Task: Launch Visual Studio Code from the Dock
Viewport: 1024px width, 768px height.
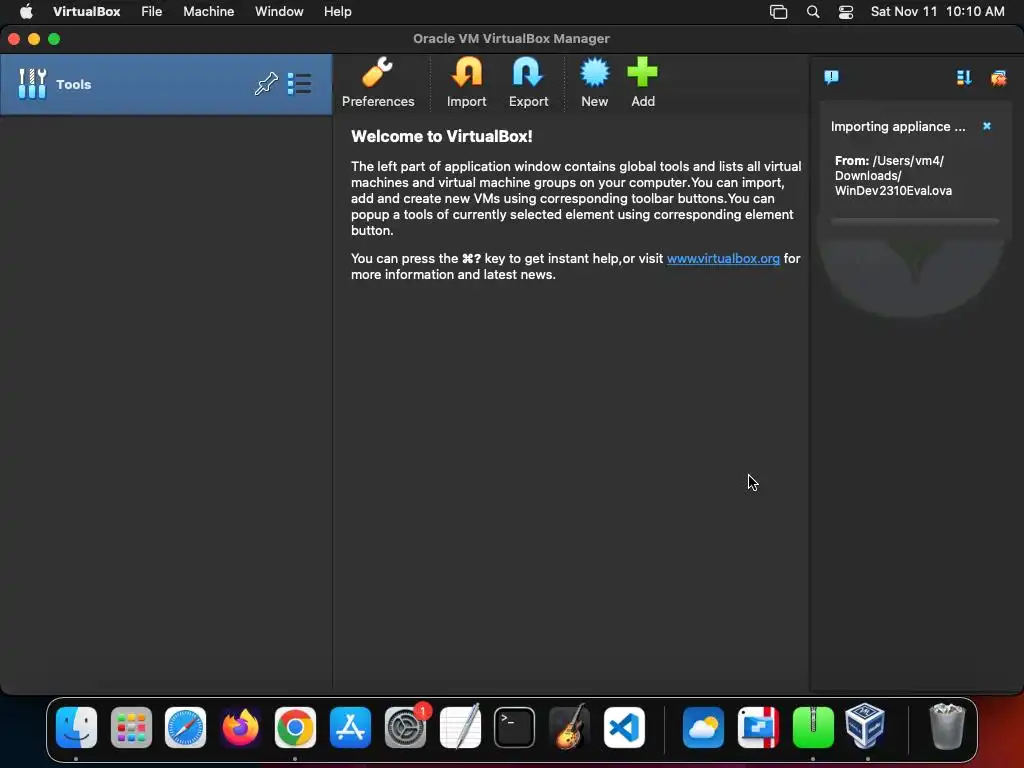Action: [x=624, y=727]
